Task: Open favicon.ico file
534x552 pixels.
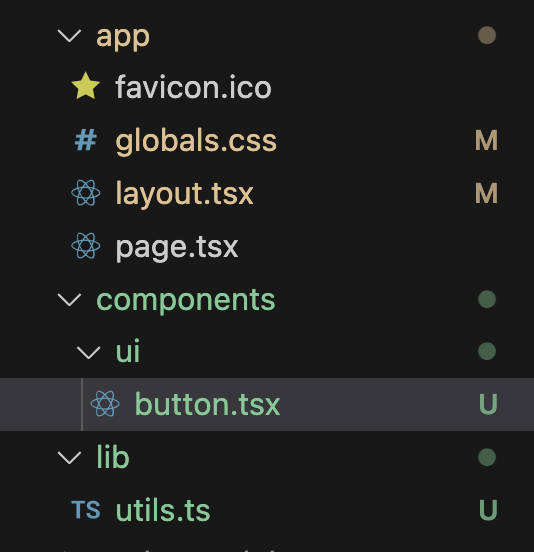Action: [x=194, y=87]
